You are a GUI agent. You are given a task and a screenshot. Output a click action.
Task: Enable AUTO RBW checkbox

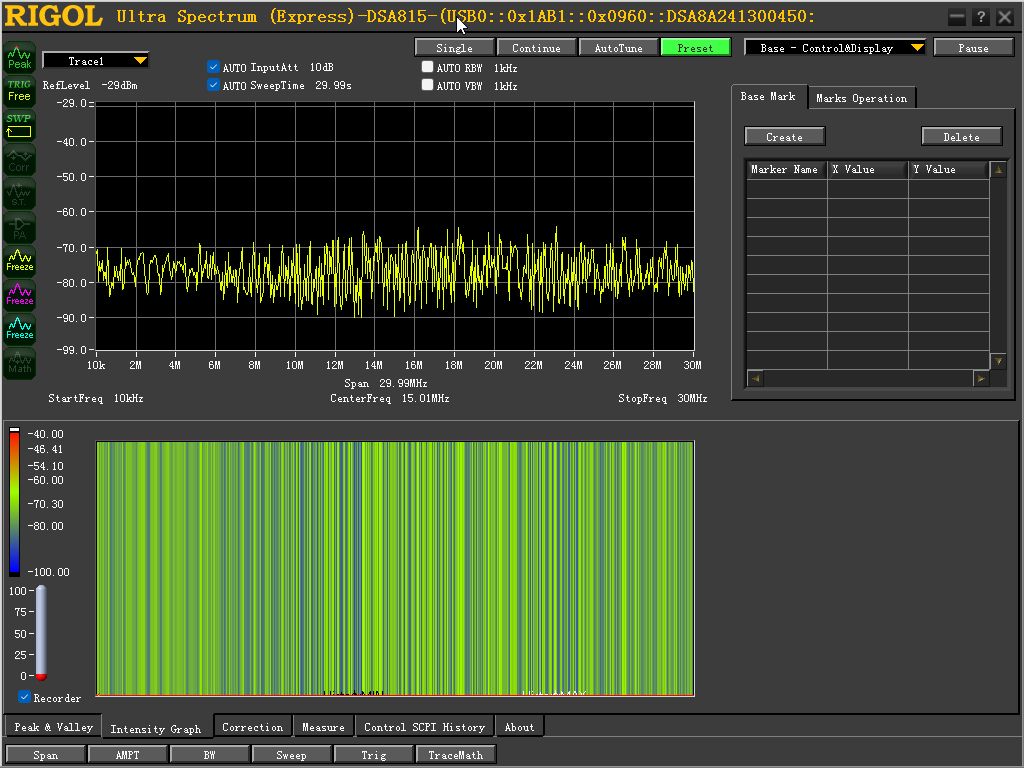(427, 67)
